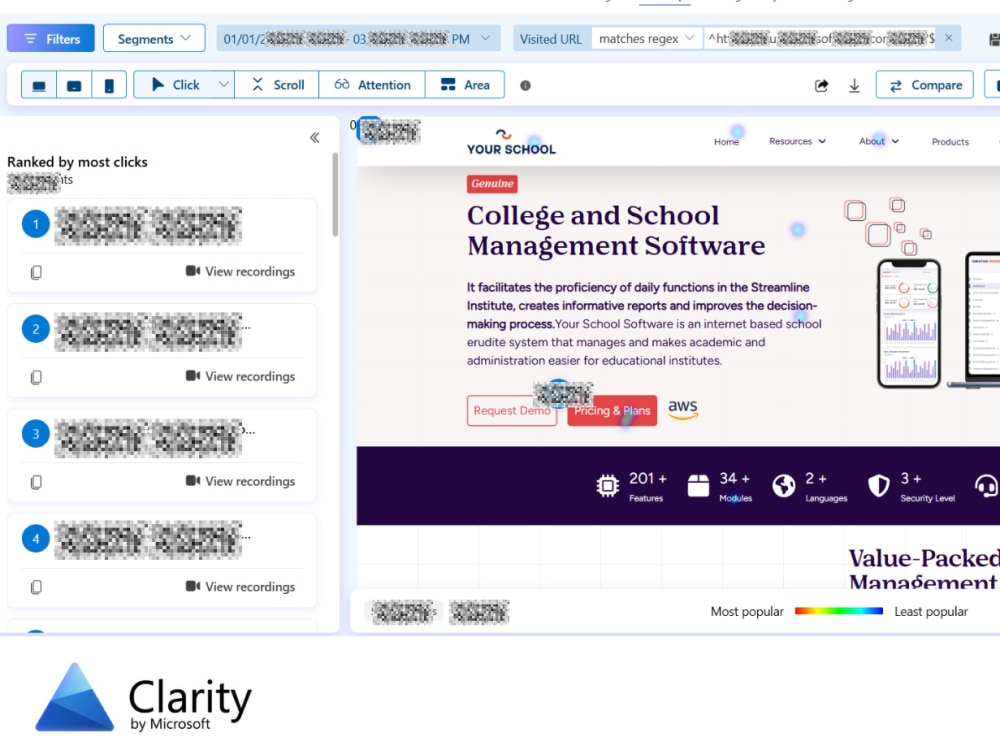Select the rank 1 numbered badge
Viewport: 1000px width, 750px height.
36,224
